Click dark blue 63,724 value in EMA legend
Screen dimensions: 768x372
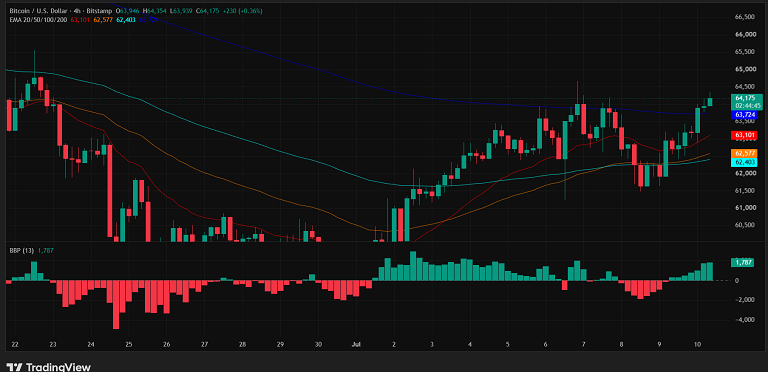coord(149,20)
